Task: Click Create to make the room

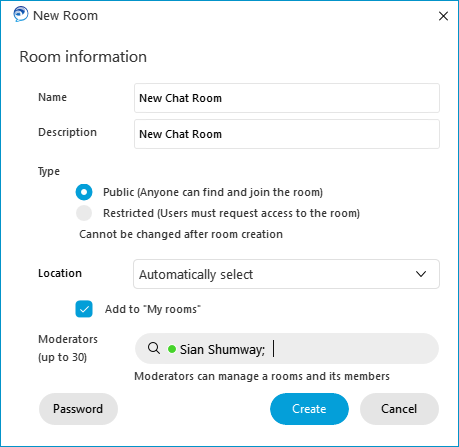Action: point(309,409)
